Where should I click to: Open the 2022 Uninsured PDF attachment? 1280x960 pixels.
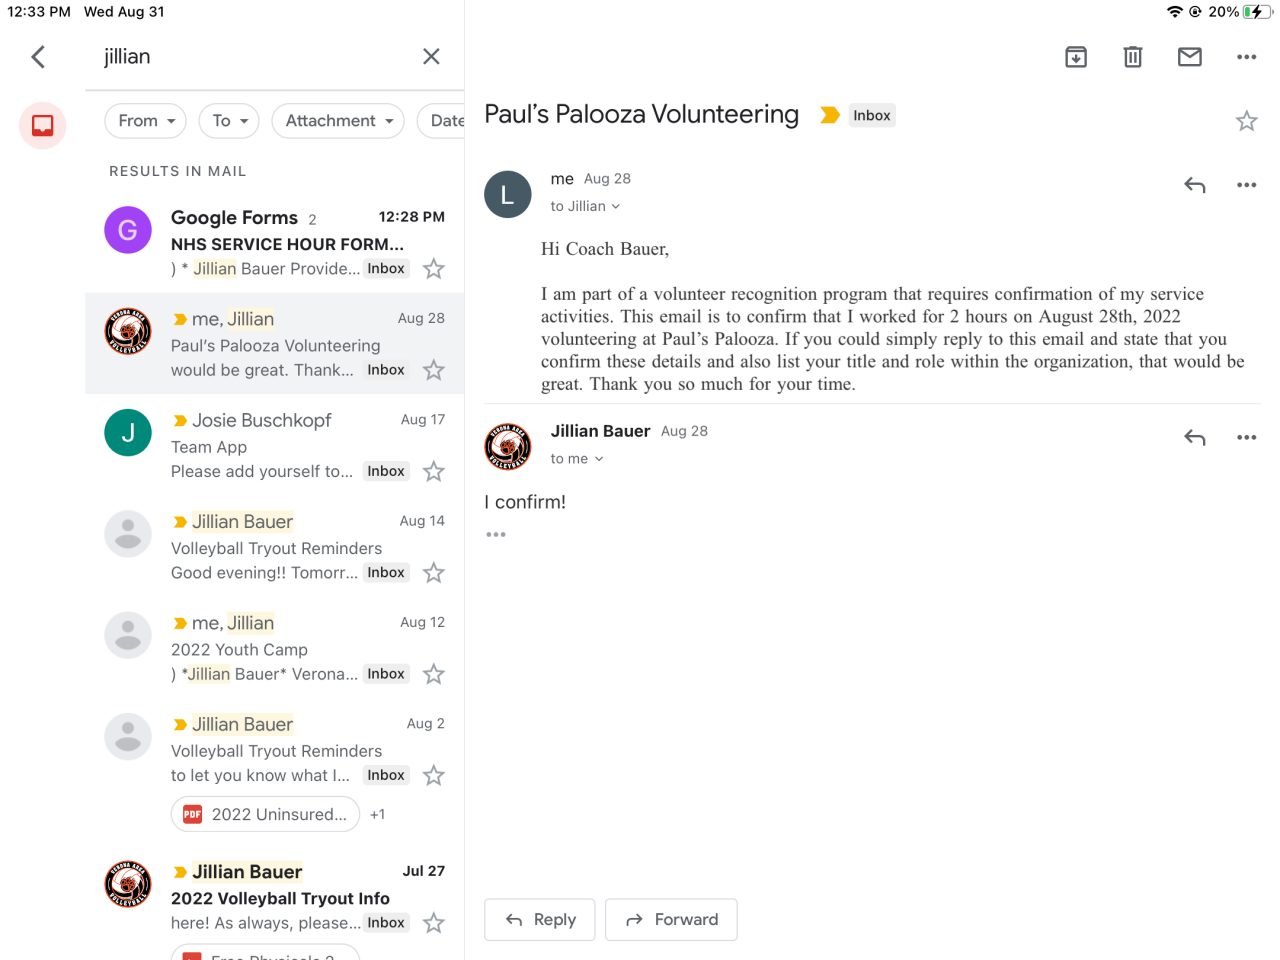[266, 814]
